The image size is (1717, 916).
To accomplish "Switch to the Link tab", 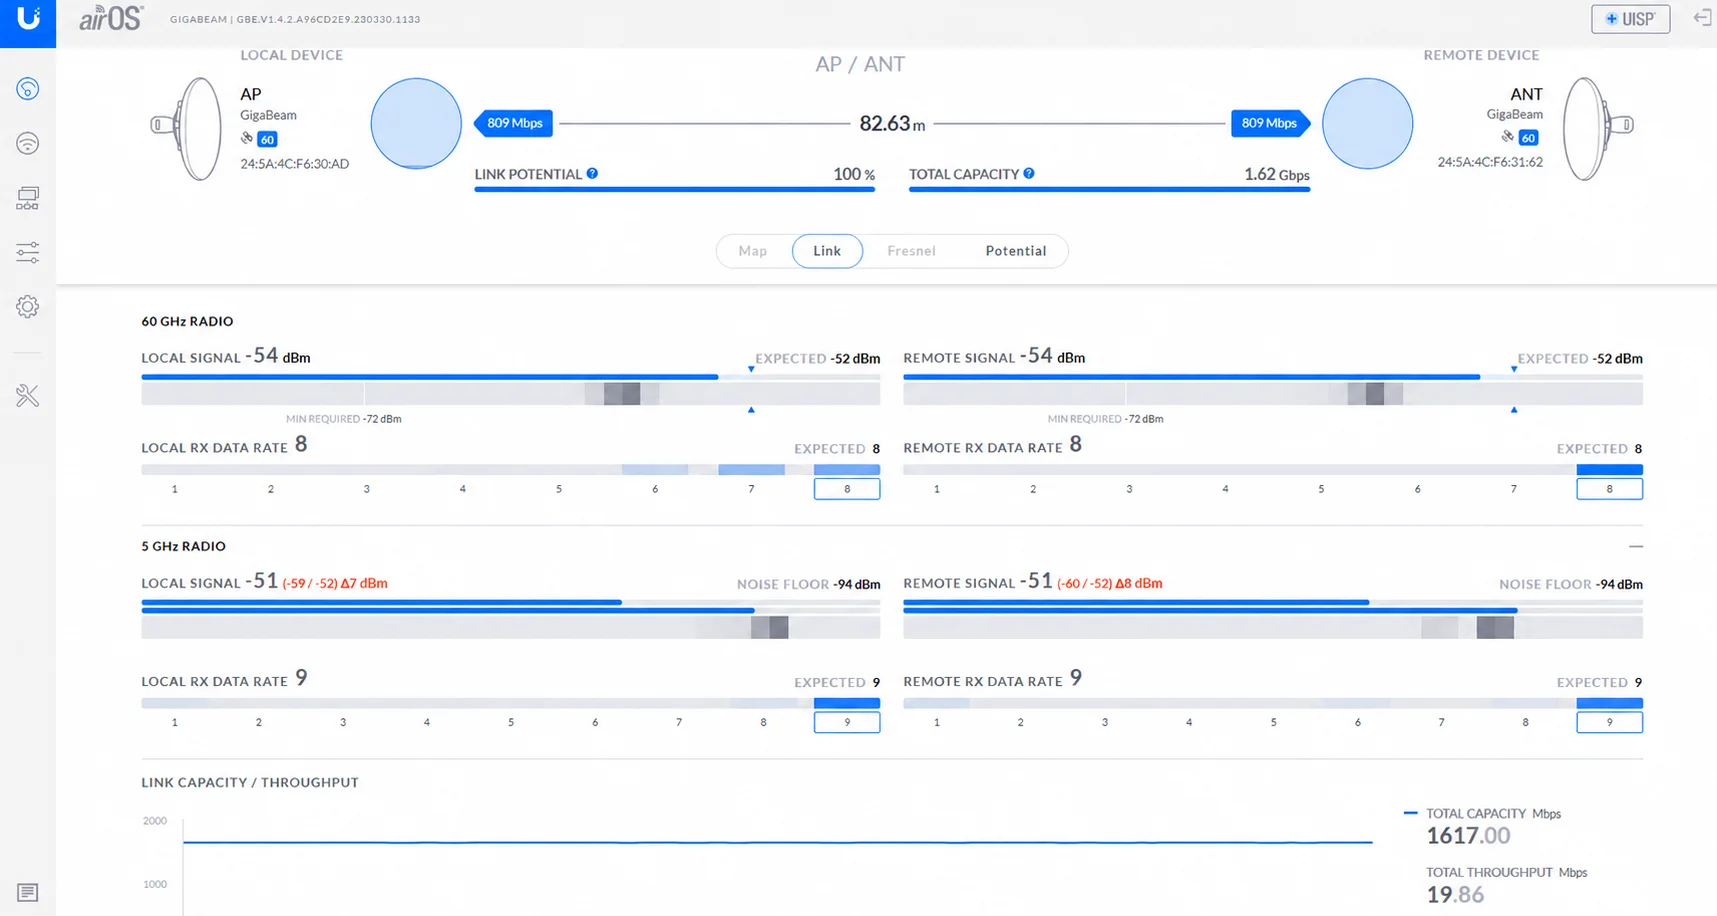I will click(827, 251).
